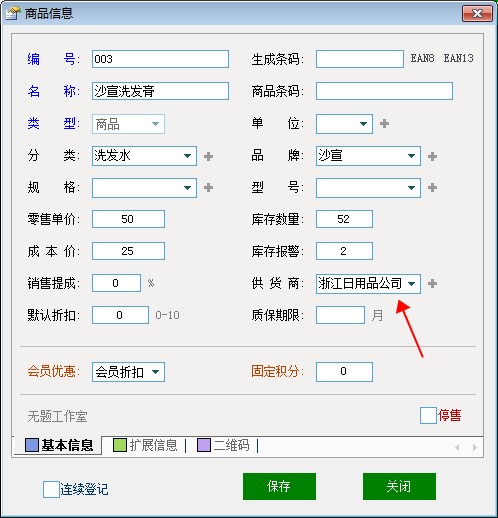498x518 pixels.
Task: Add new category via 分类 plus icon
Action: (x=208, y=156)
